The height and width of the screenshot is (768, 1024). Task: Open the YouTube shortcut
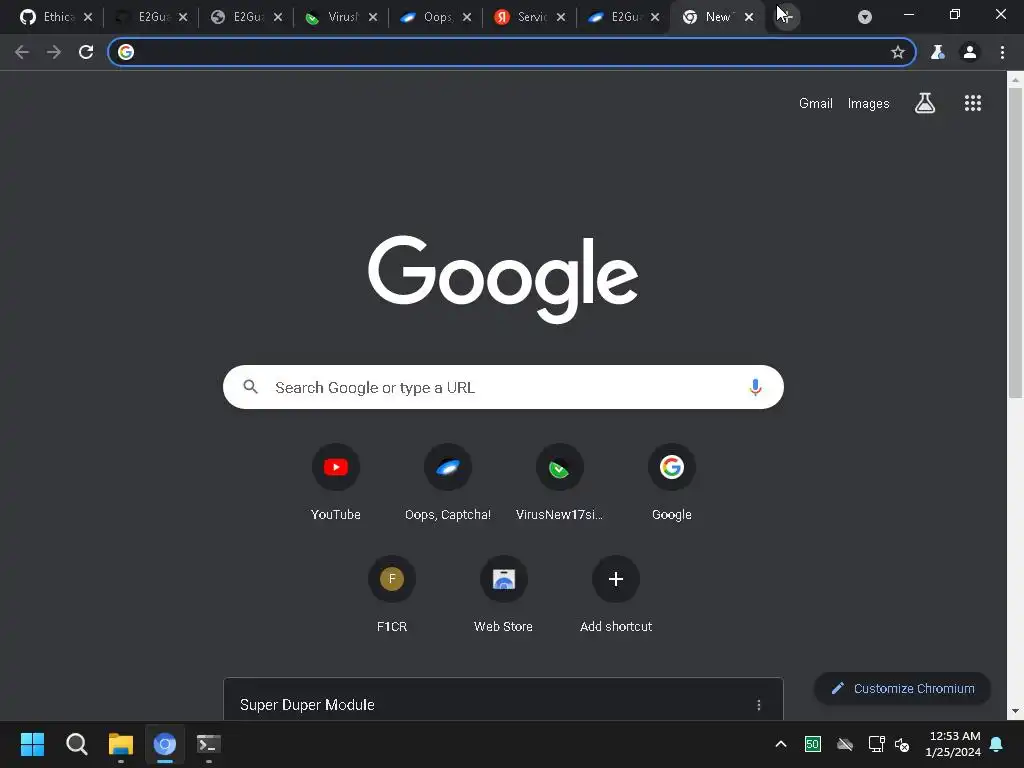click(x=336, y=483)
